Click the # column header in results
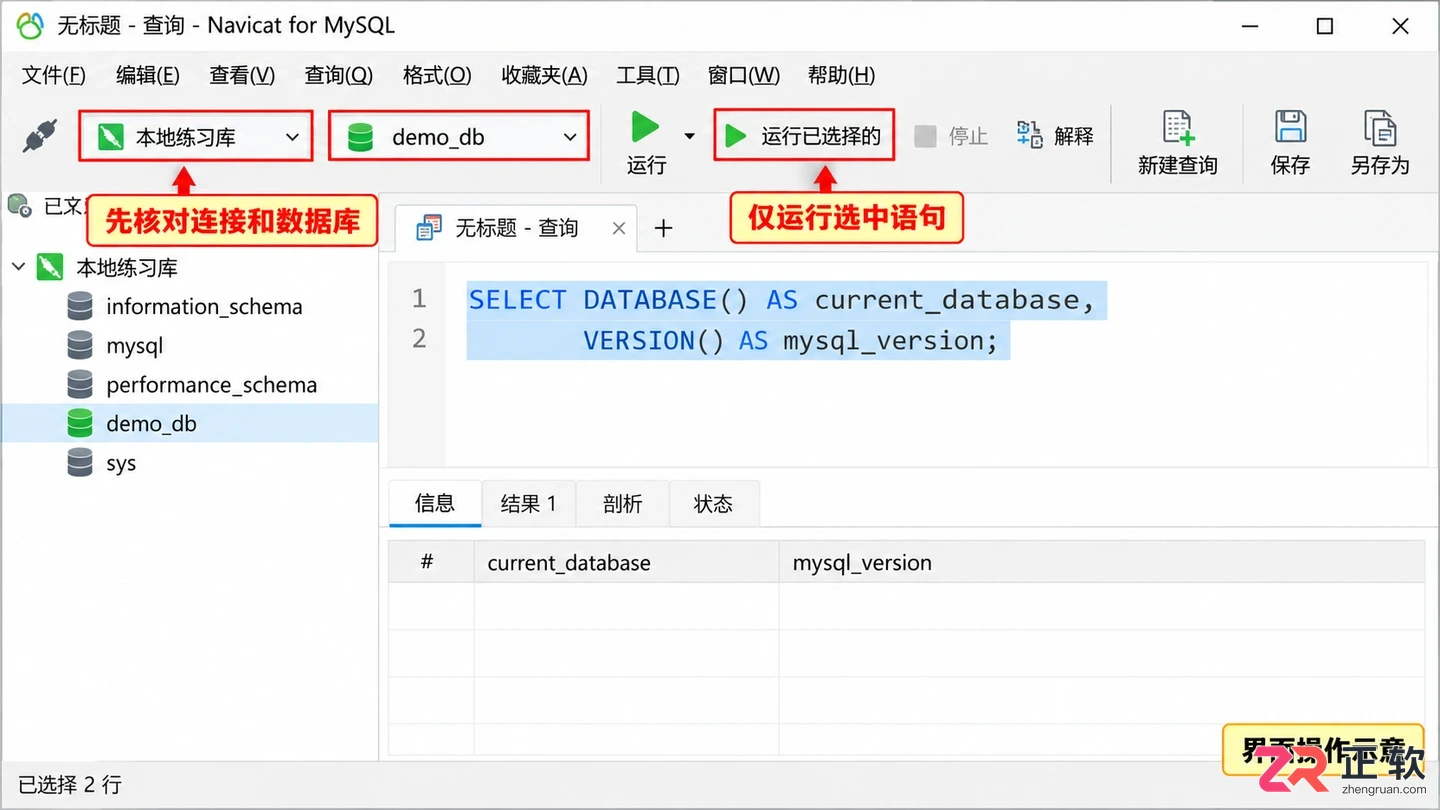 pyautogui.click(x=431, y=562)
